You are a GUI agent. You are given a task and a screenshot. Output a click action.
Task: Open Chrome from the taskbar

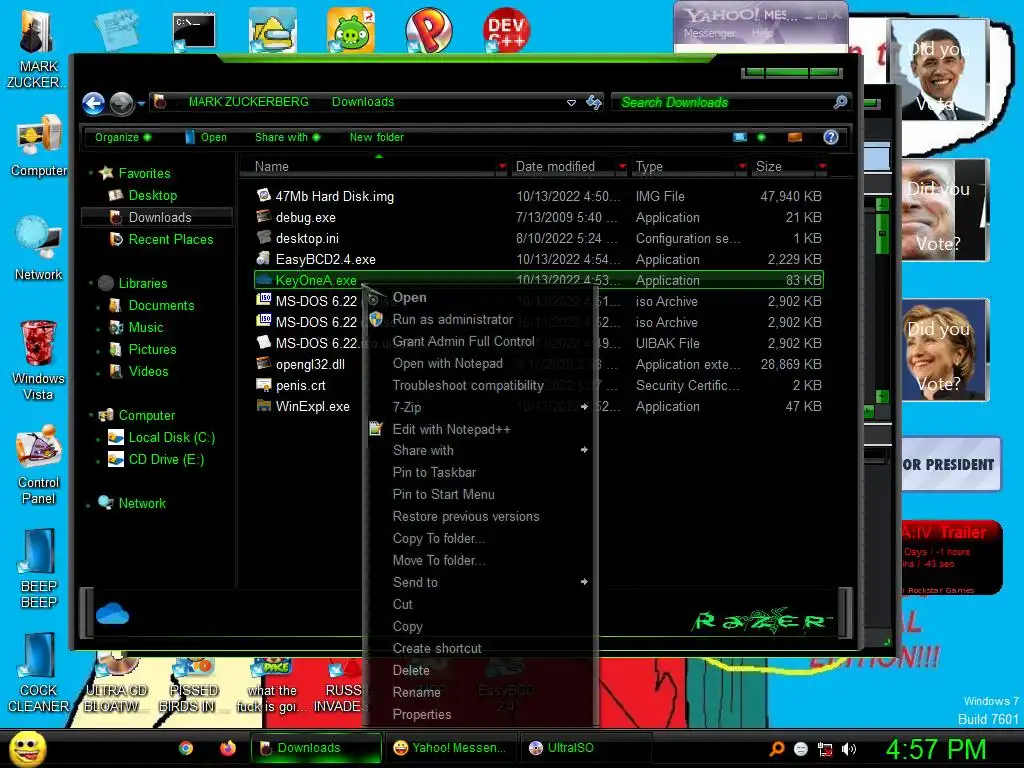[x=186, y=748]
